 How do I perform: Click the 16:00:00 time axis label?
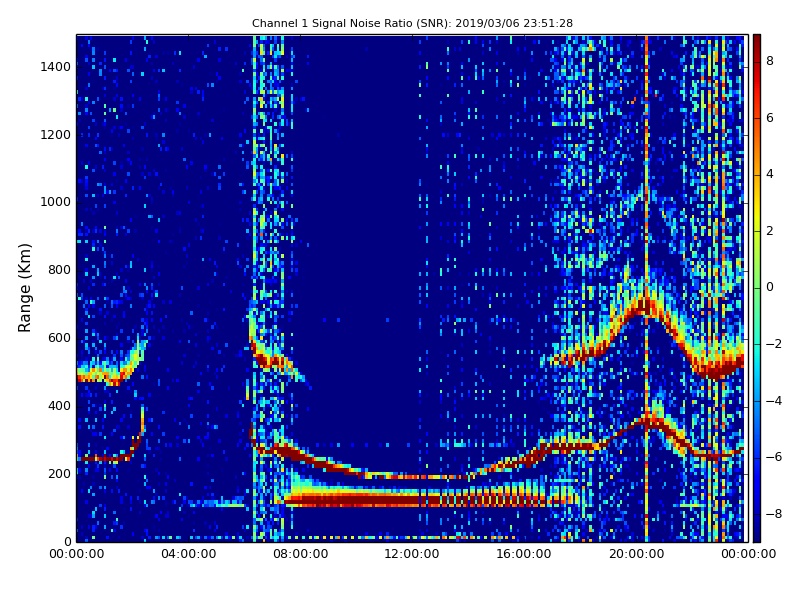pos(523,554)
